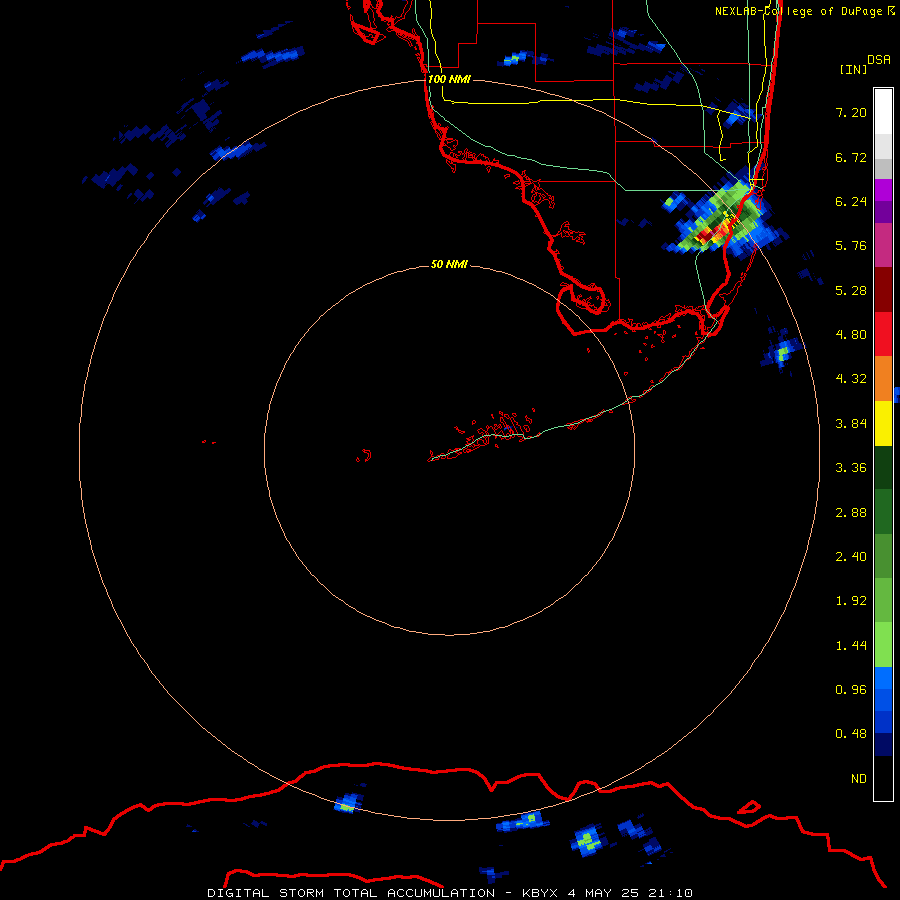The height and width of the screenshot is (900, 900).
Task: Select the 2.88 legend value
Action: pyautogui.click(x=851, y=513)
